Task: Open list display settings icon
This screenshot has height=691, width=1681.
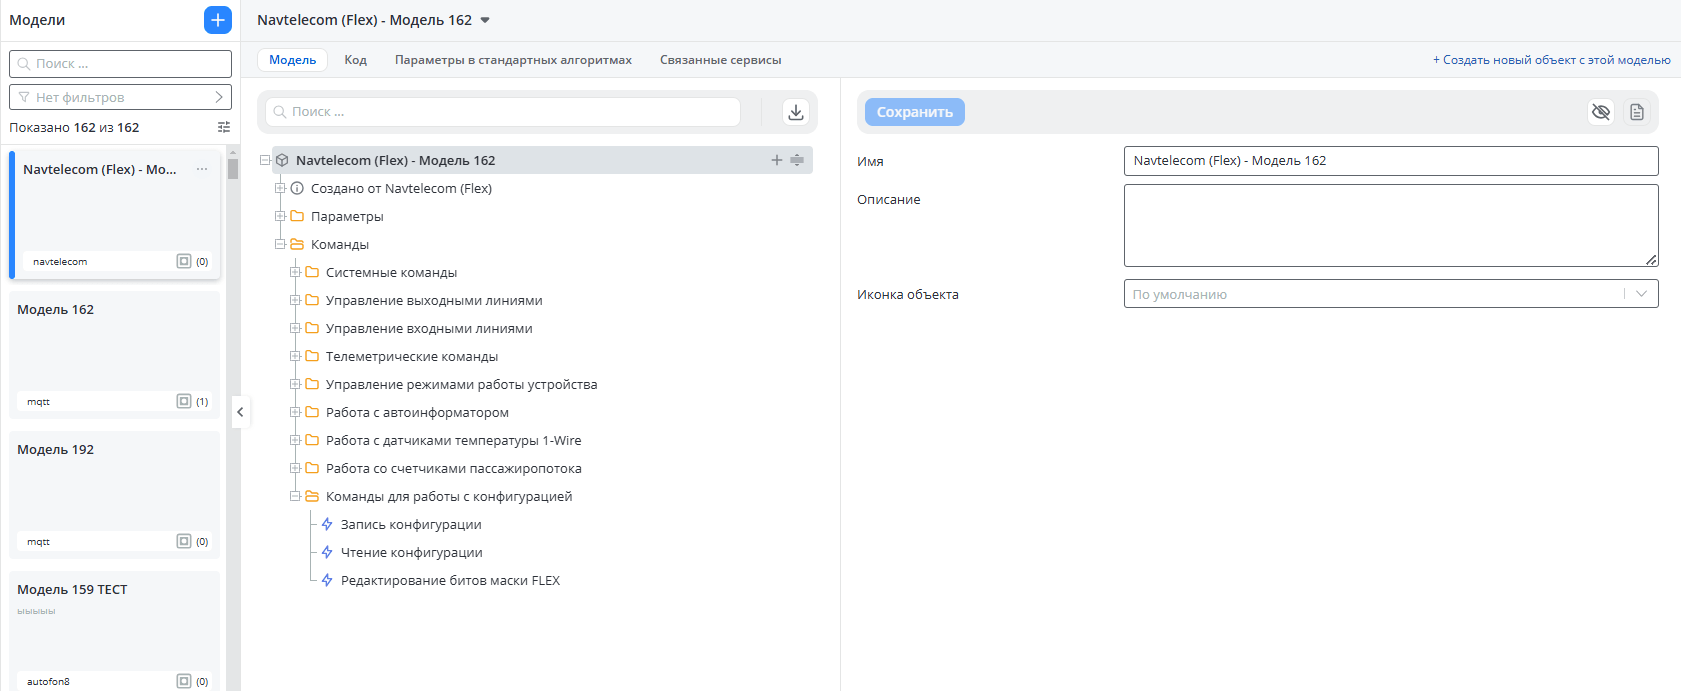Action: coord(224,127)
